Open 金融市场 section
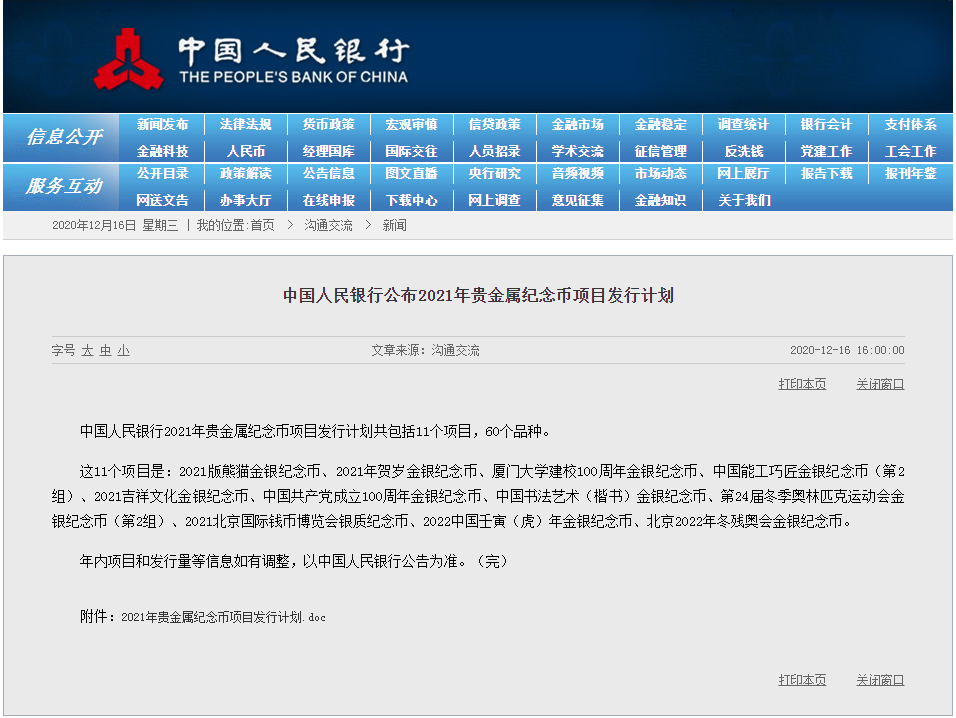This screenshot has width=956, height=718. [577, 124]
